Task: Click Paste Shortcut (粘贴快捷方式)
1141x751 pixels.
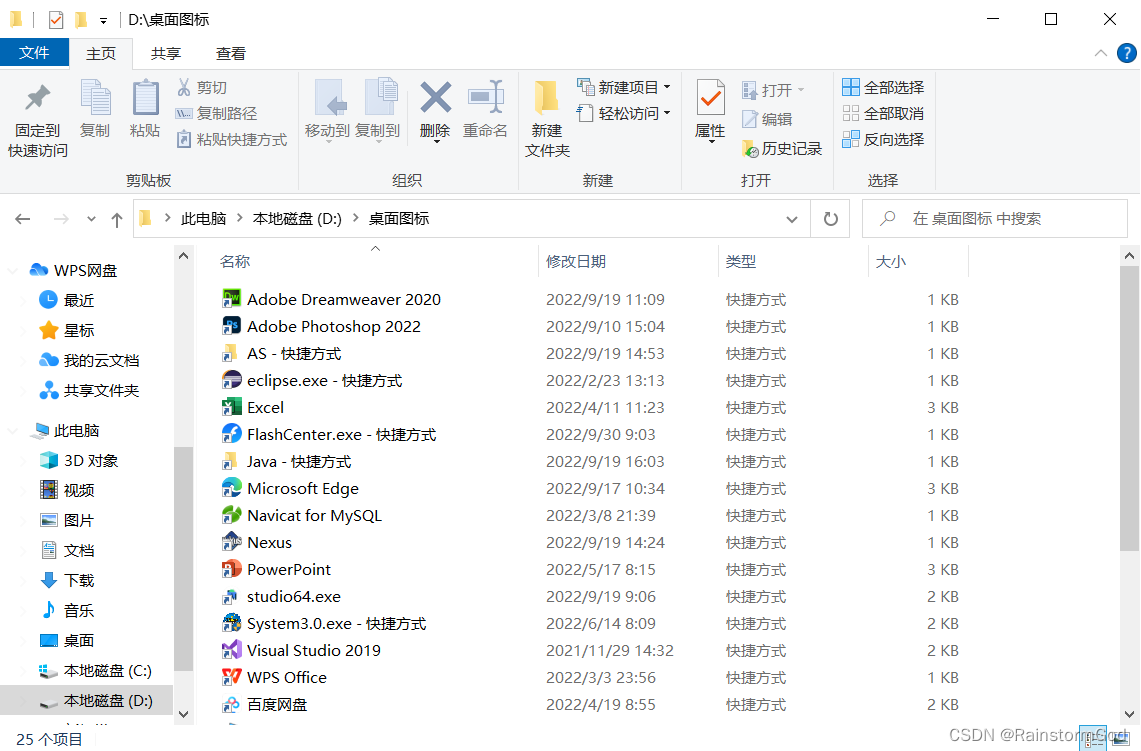Action: 231,140
